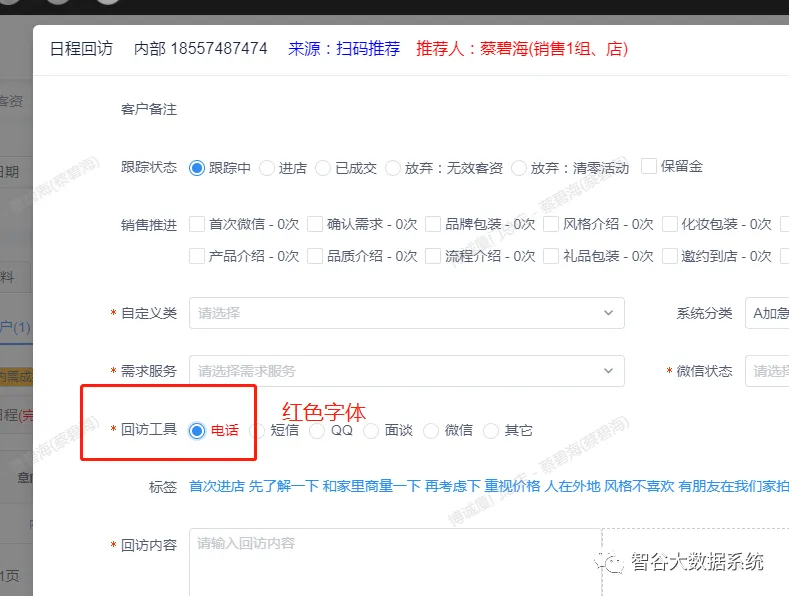Click the 首次进店 tag link
The height and width of the screenshot is (596, 789).
(216, 486)
